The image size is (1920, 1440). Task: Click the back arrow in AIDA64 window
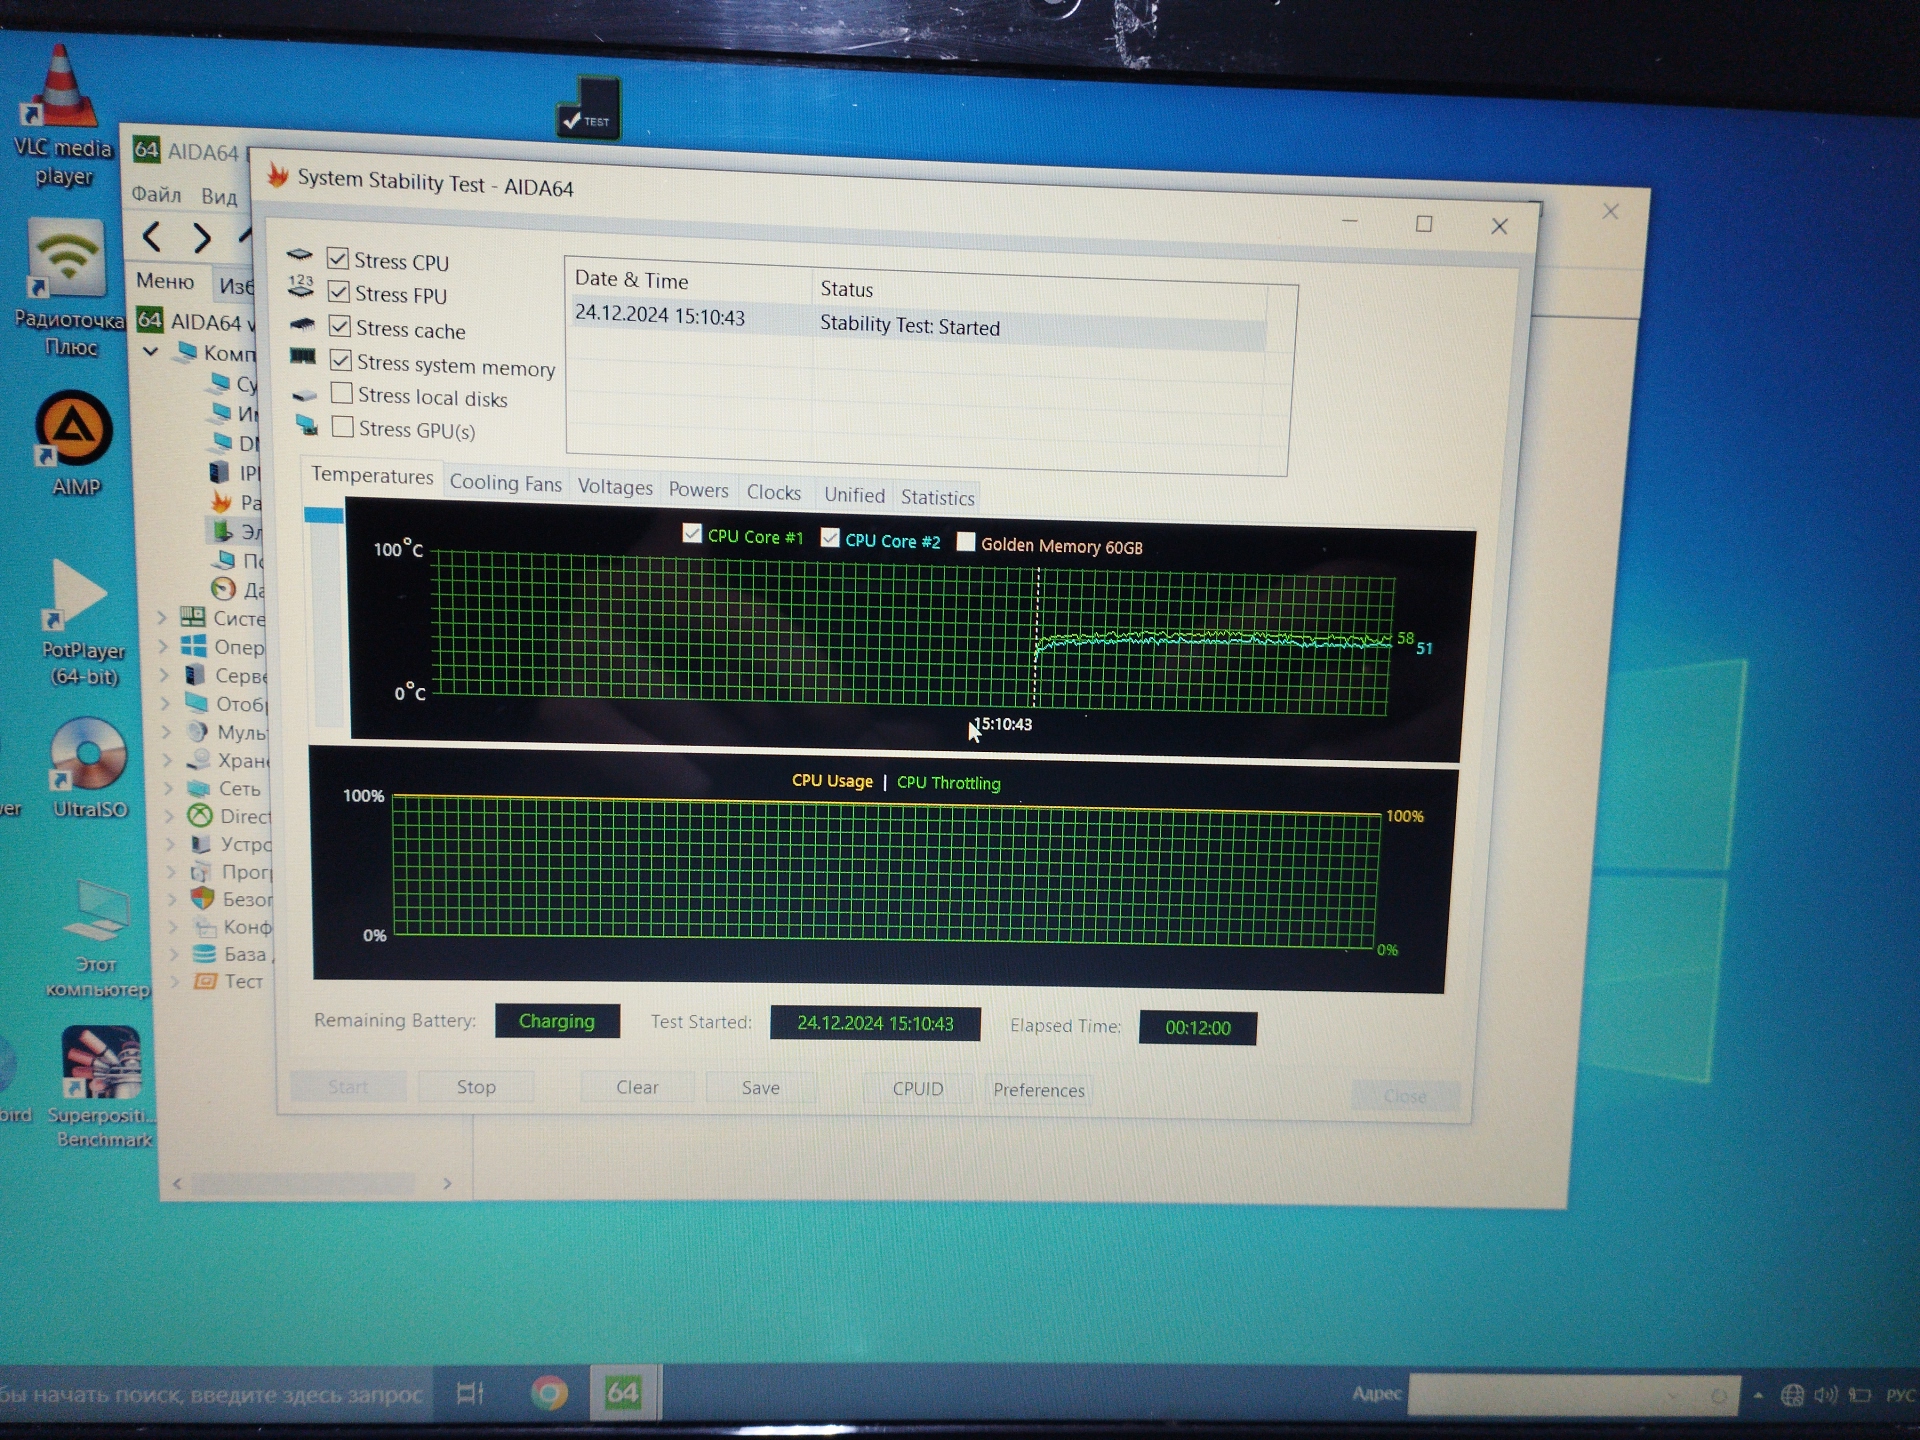[152, 236]
